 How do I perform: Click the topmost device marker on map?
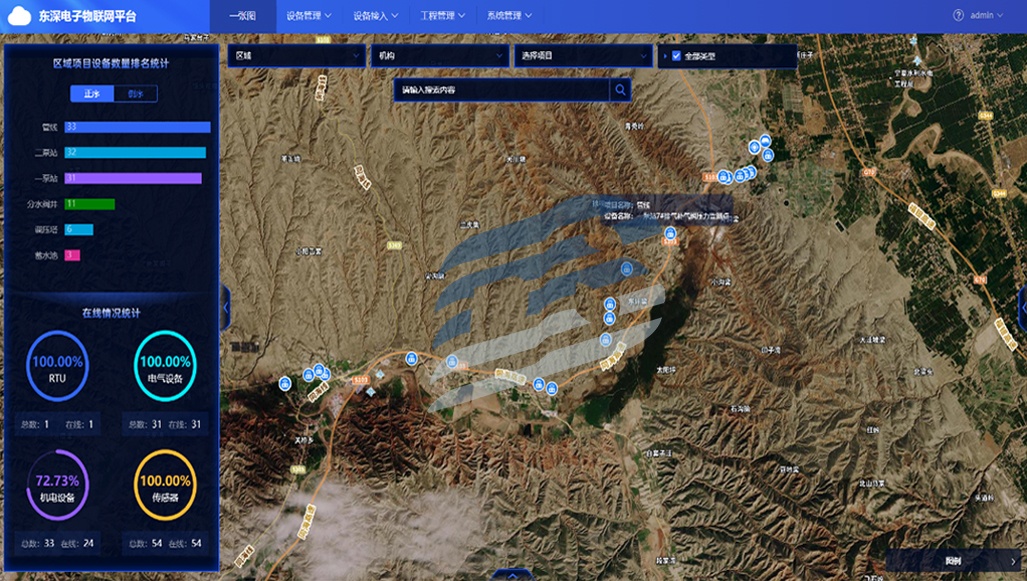[x=765, y=141]
